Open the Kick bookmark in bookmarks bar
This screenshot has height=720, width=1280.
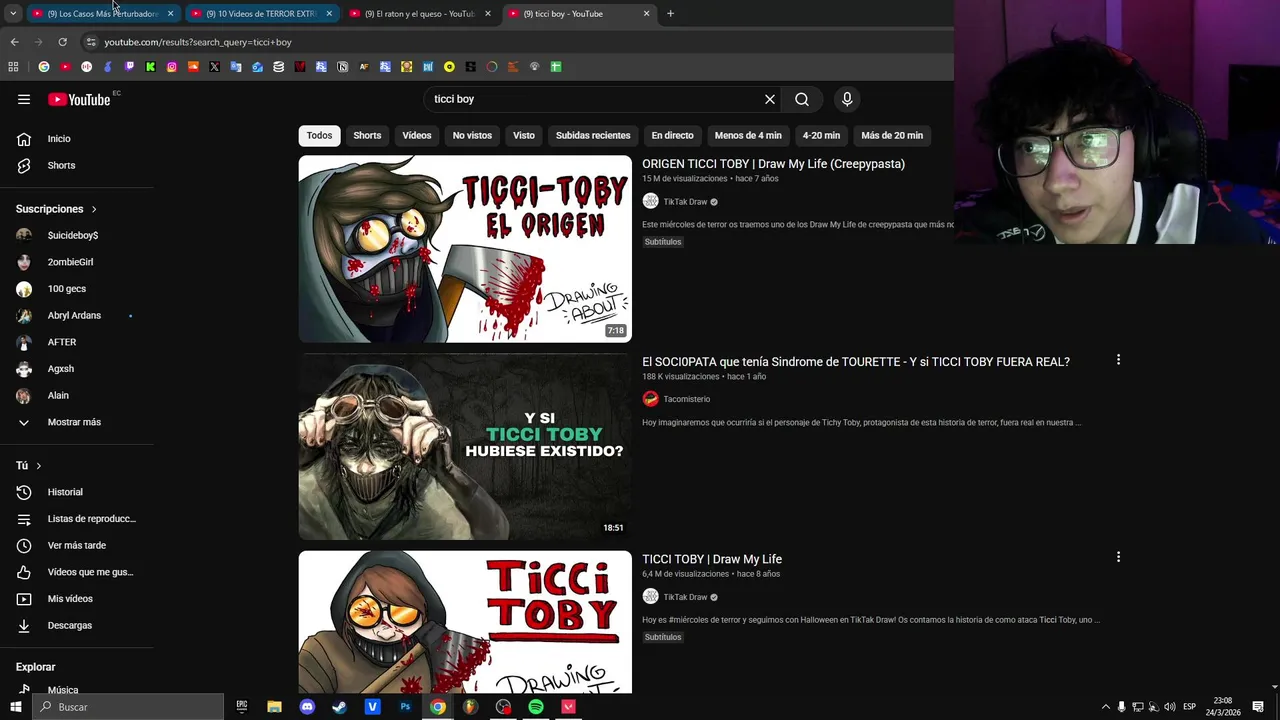[x=150, y=67]
